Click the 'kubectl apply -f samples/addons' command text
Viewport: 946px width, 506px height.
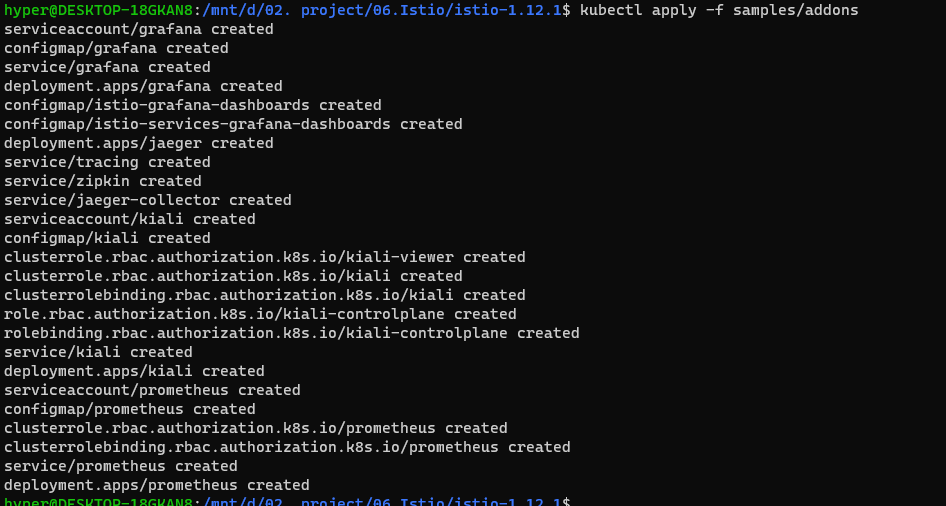click(719, 10)
